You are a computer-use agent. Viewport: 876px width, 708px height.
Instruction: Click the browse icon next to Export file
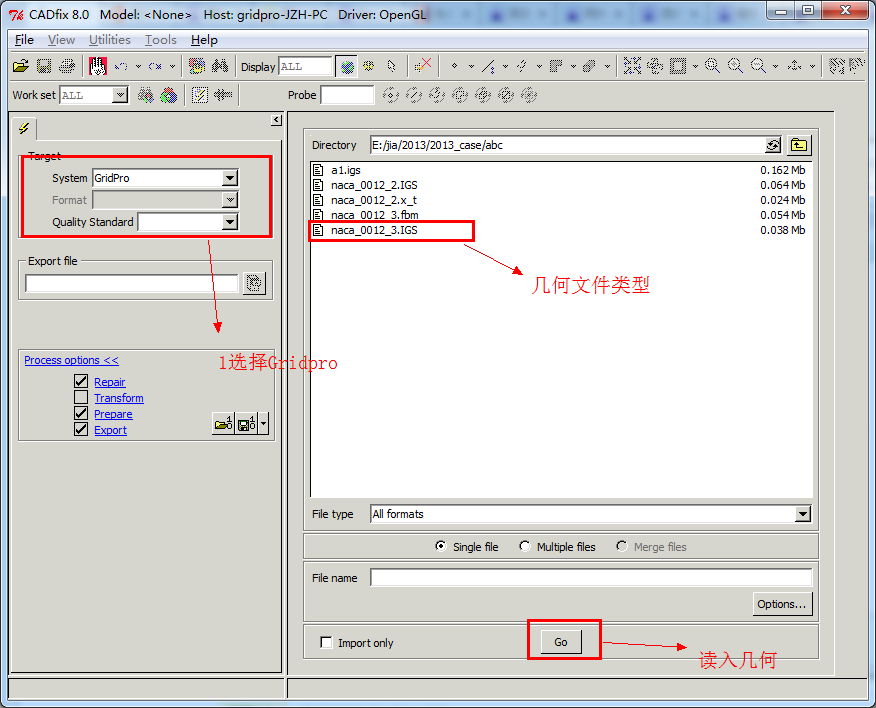(254, 284)
